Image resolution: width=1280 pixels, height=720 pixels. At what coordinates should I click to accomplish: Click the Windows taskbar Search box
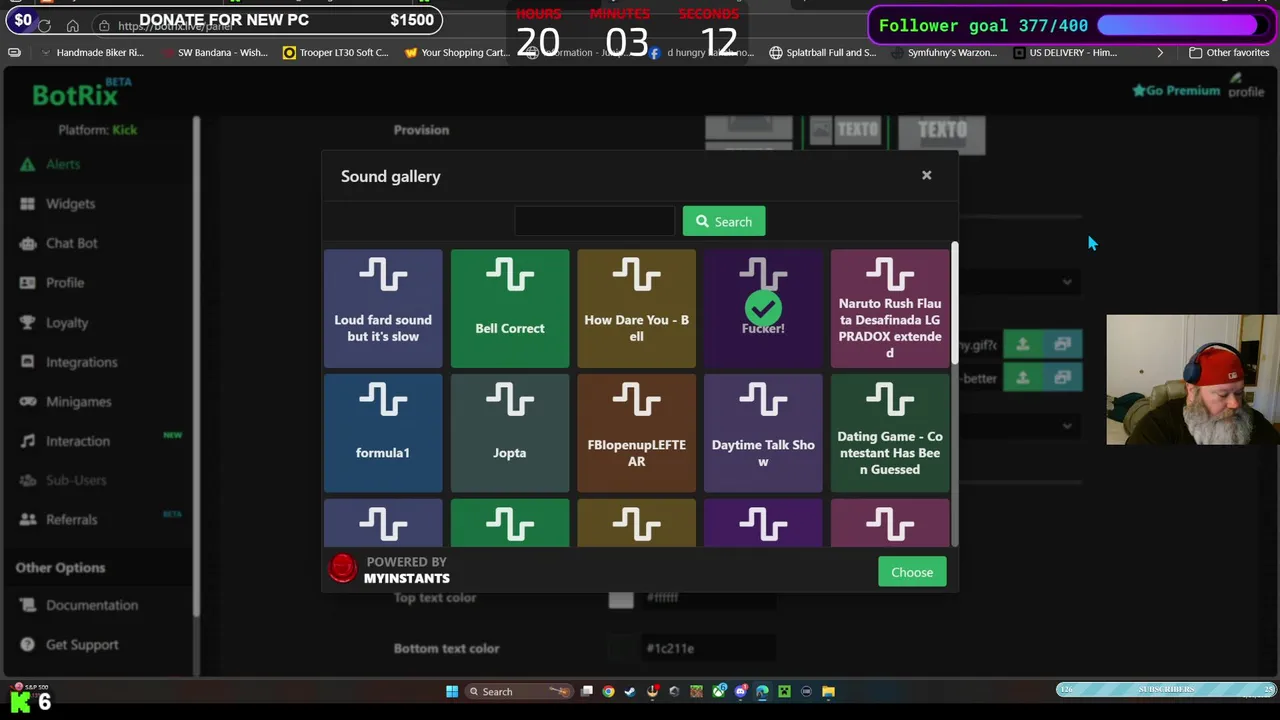point(519,691)
